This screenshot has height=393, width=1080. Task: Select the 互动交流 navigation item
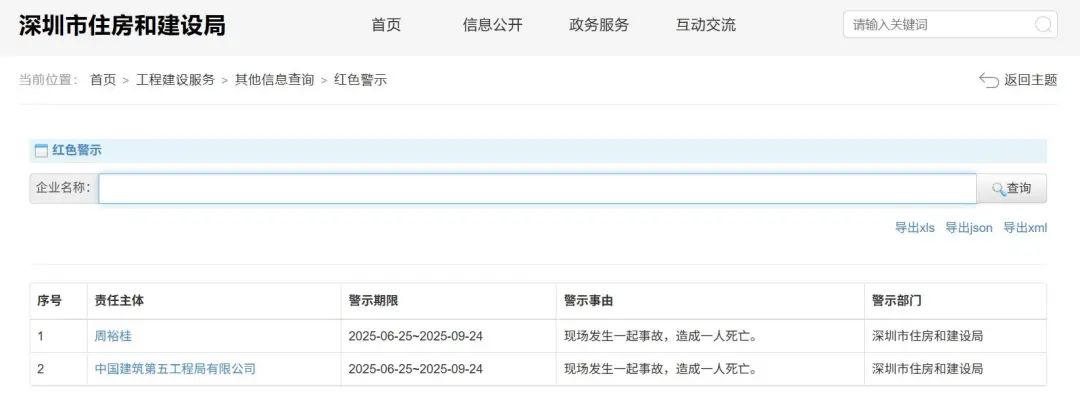[706, 25]
